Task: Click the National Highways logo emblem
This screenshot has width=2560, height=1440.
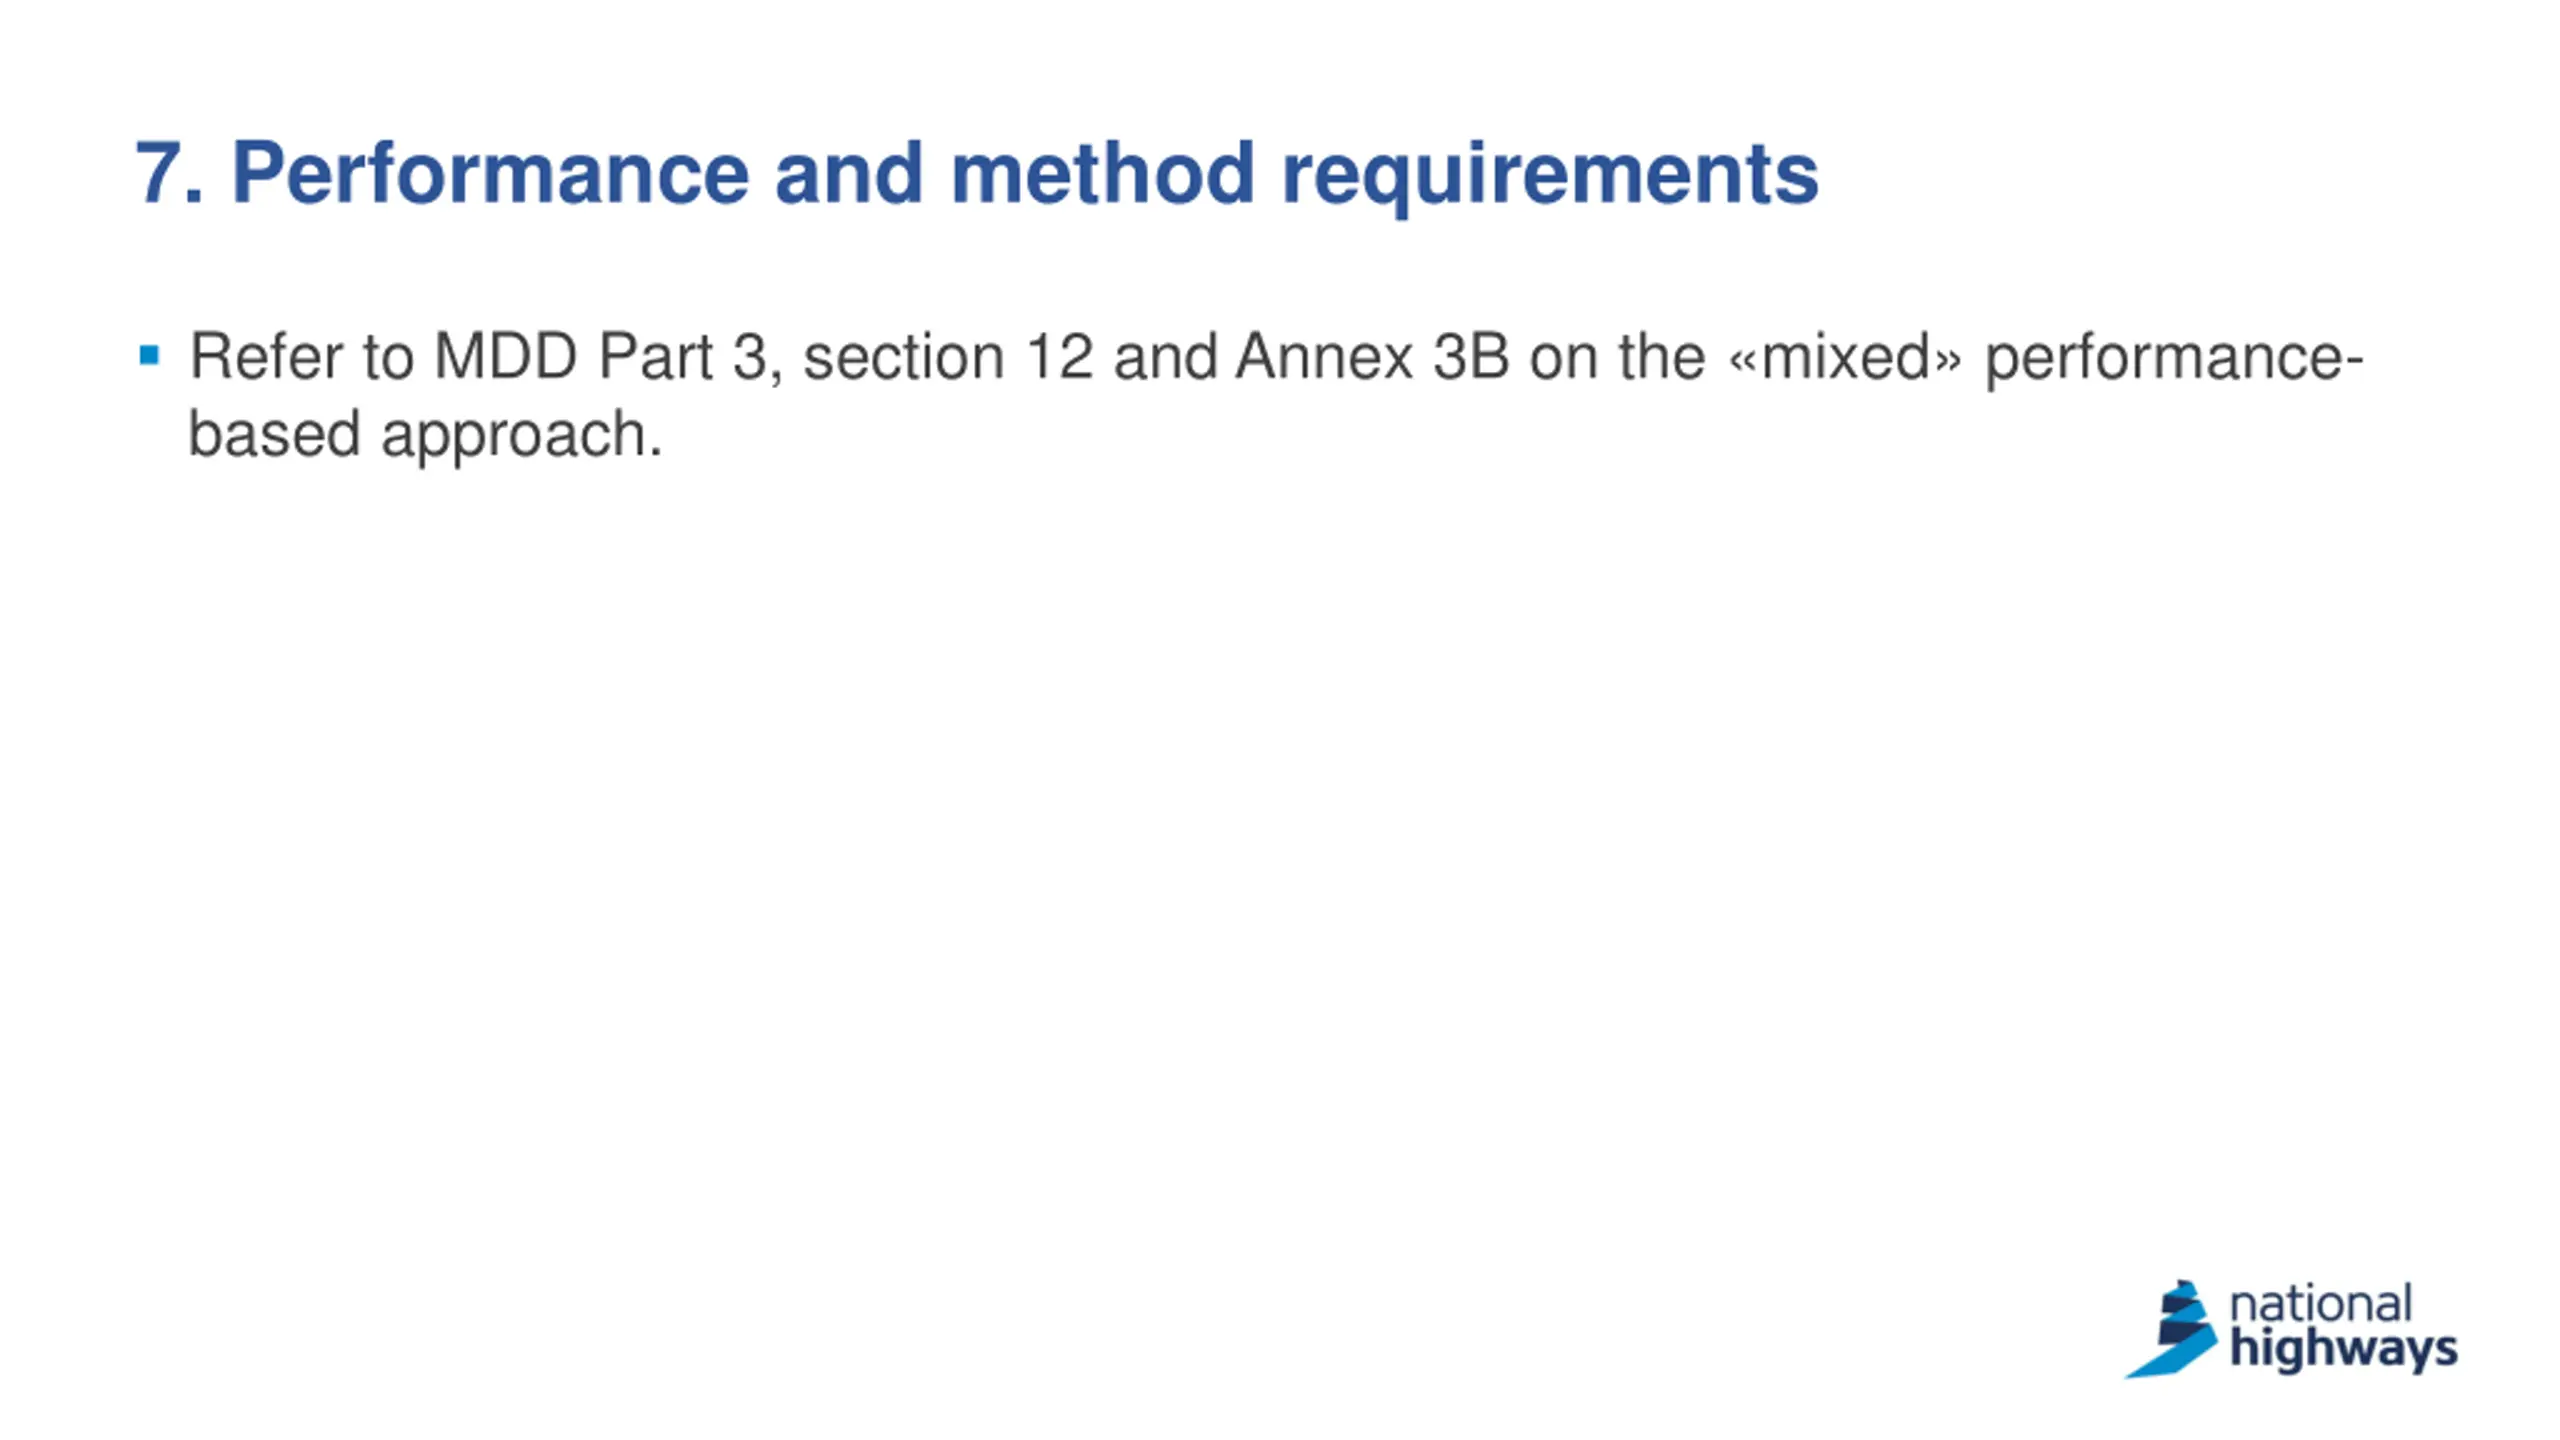Action: click(2170, 1329)
